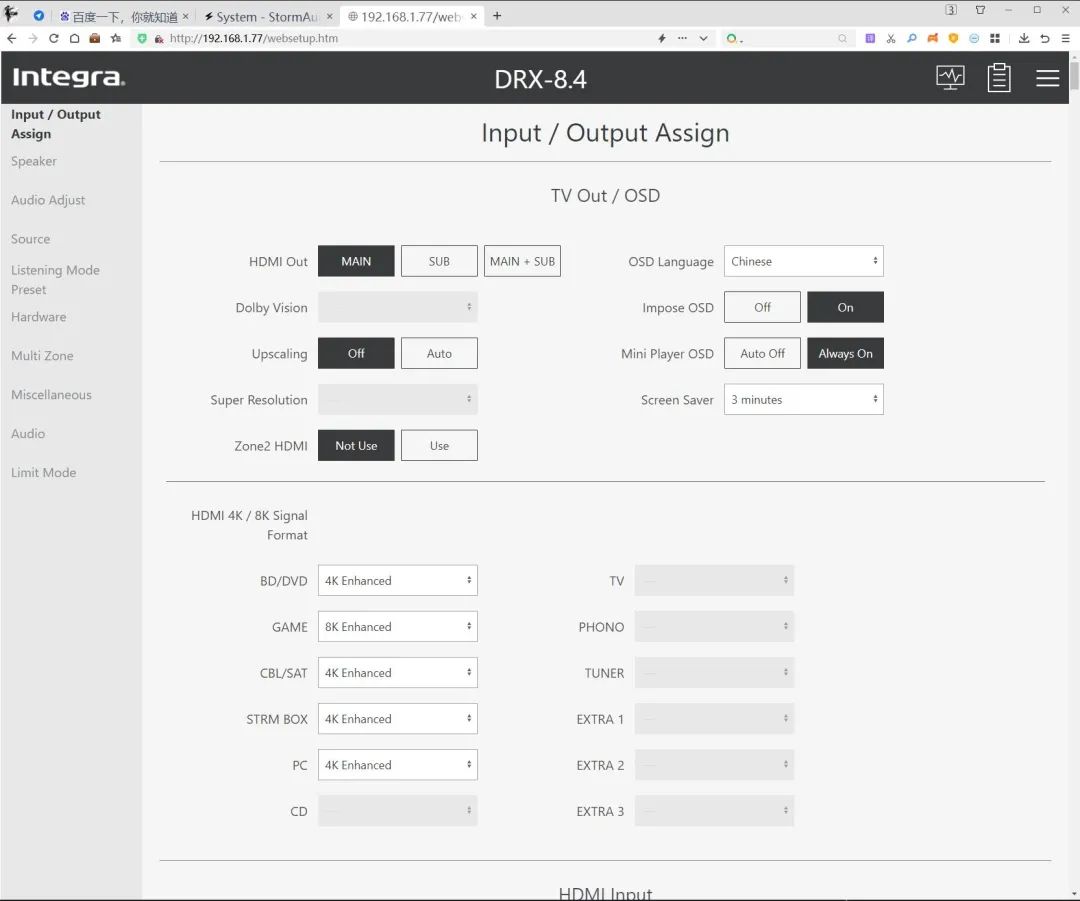Open Audio Adjust in sidebar
The height and width of the screenshot is (901, 1080).
click(48, 200)
